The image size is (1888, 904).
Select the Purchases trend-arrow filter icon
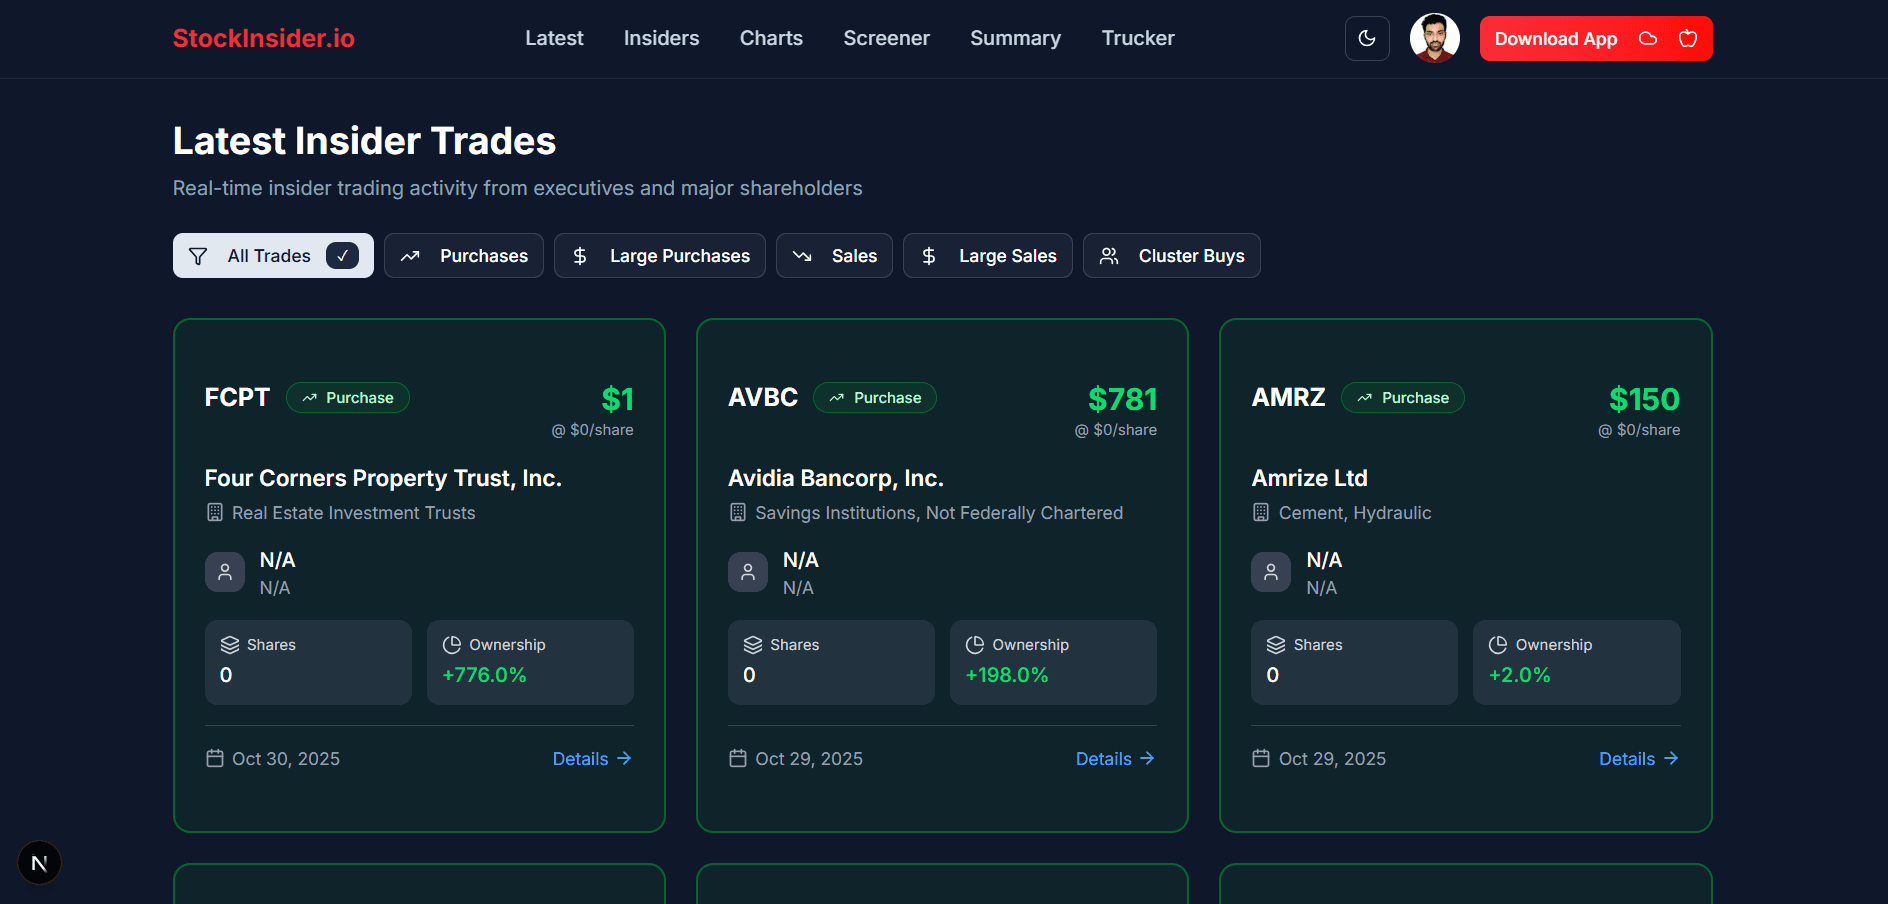pyautogui.click(x=410, y=256)
